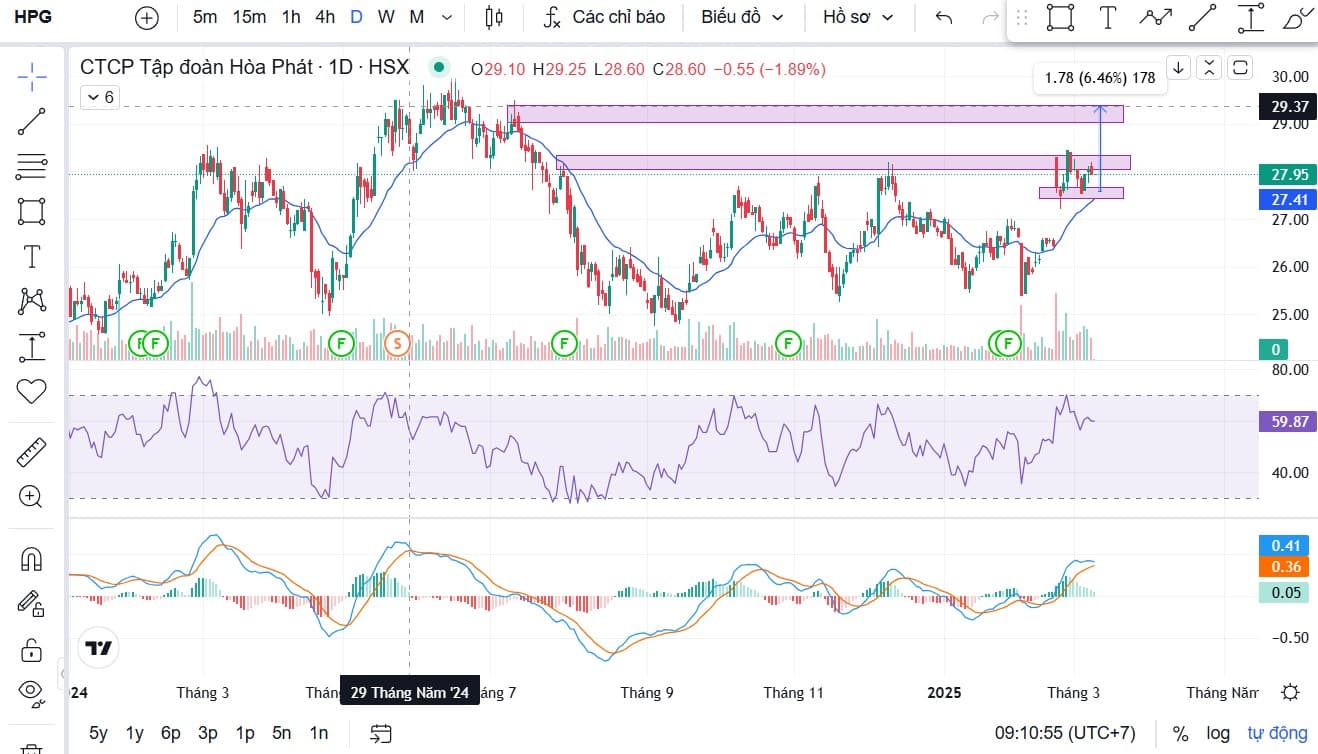
Task: Add to favorites with heart icon
Action: pyautogui.click(x=32, y=391)
